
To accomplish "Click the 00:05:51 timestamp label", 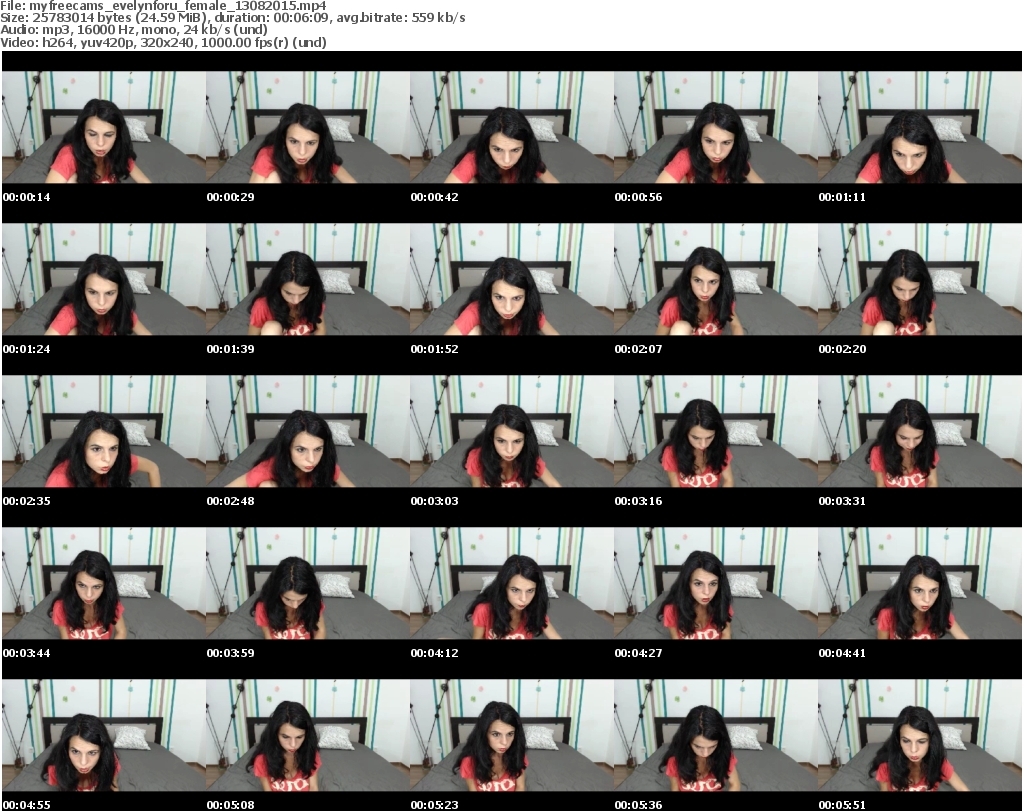I will [x=842, y=805].
